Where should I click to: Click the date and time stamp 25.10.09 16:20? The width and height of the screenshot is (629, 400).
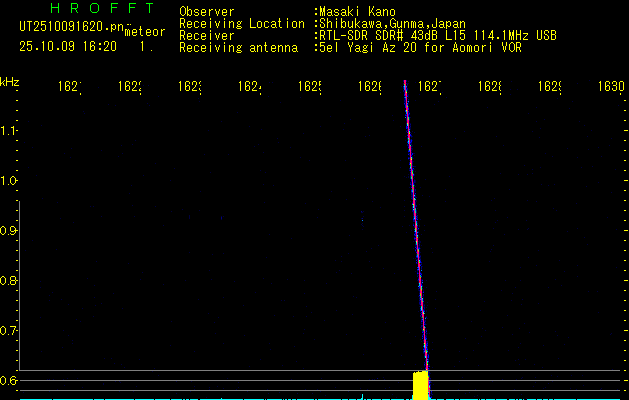[x=68, y=46]
